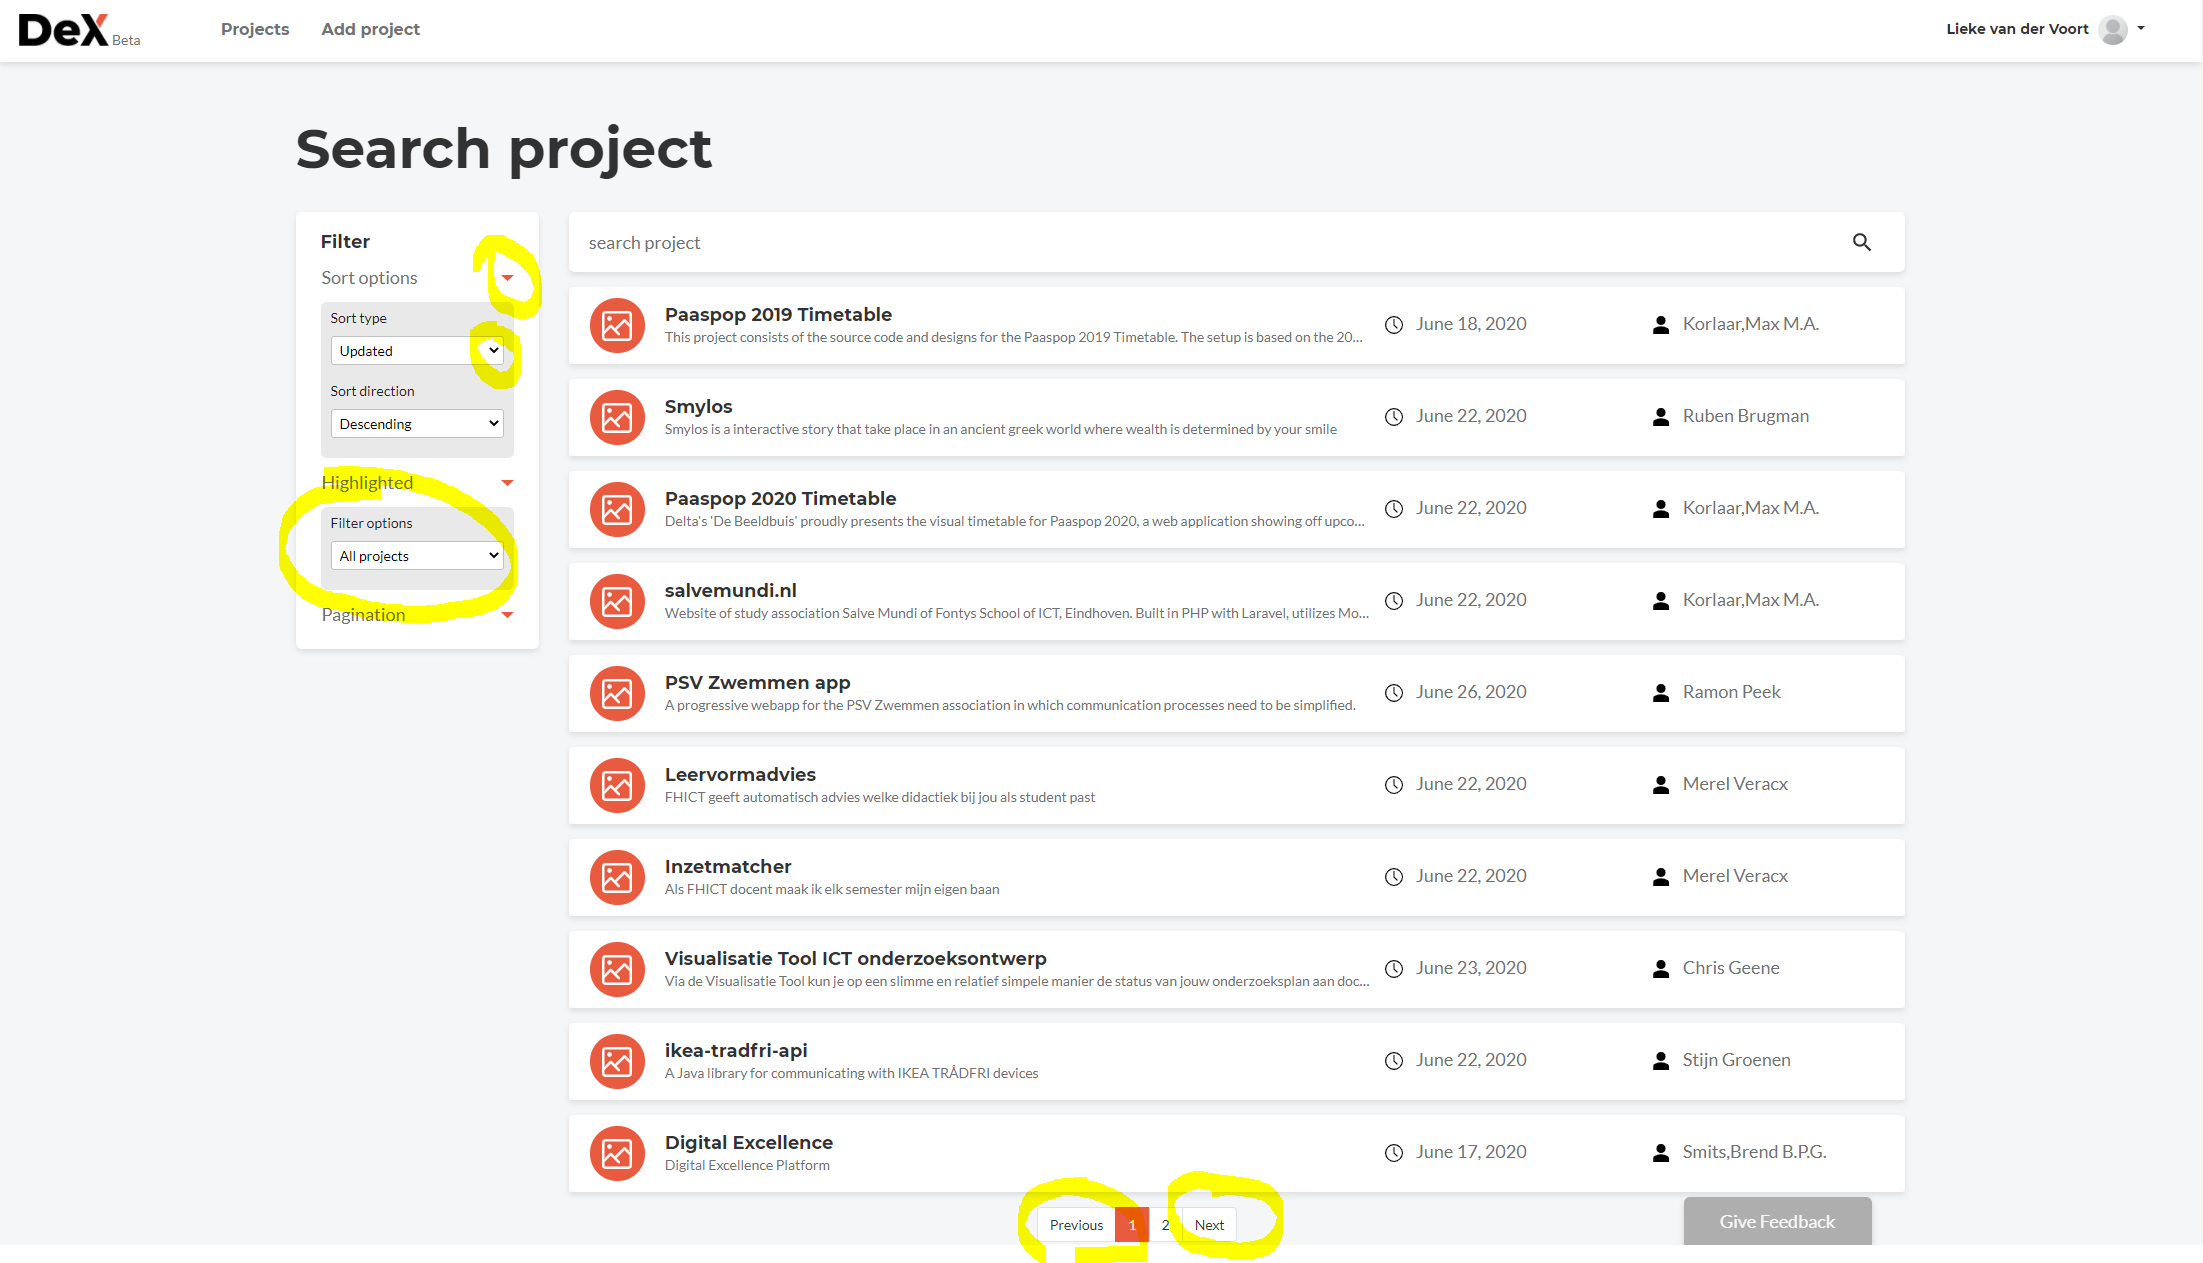Expand the Pagination section
This screenshot has width=2203, height=1263.
508,614
